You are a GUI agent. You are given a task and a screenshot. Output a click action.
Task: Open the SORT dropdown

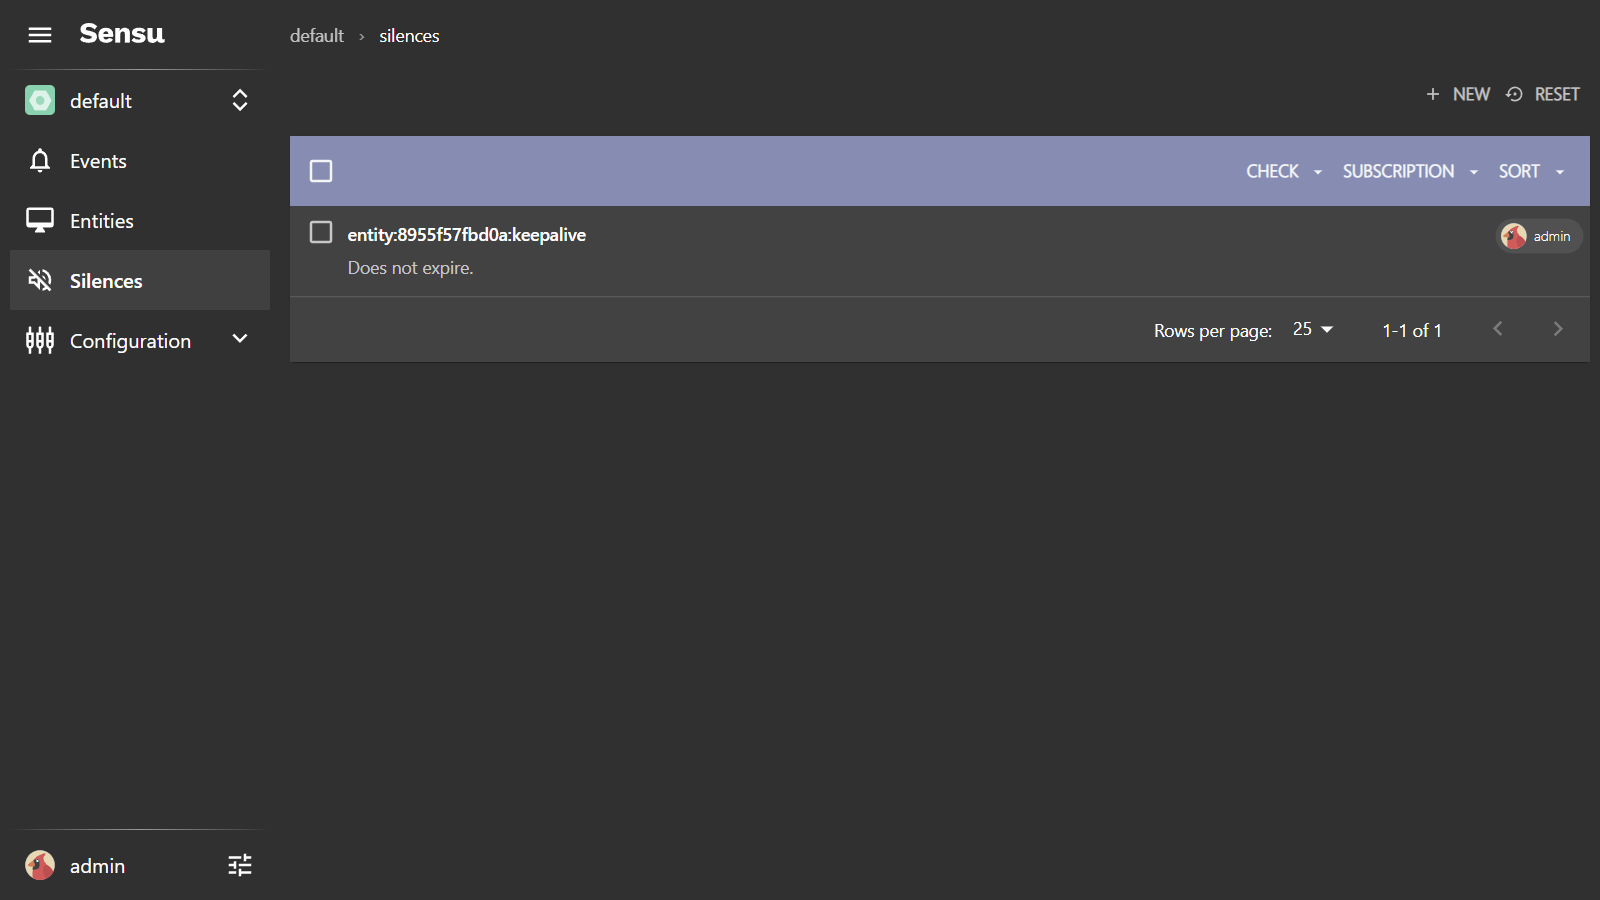click(1530, 171)
